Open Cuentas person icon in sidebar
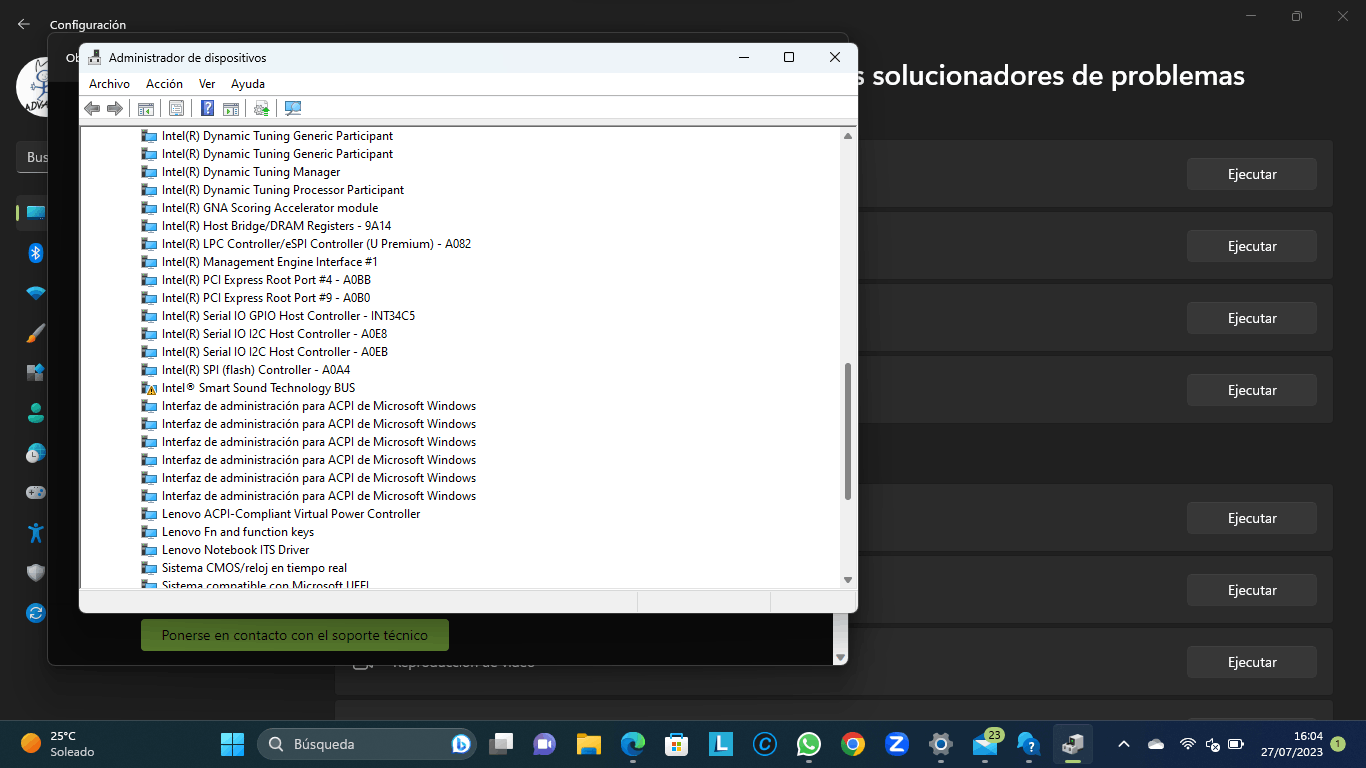The image size is (1366, 768). (36, 413)
